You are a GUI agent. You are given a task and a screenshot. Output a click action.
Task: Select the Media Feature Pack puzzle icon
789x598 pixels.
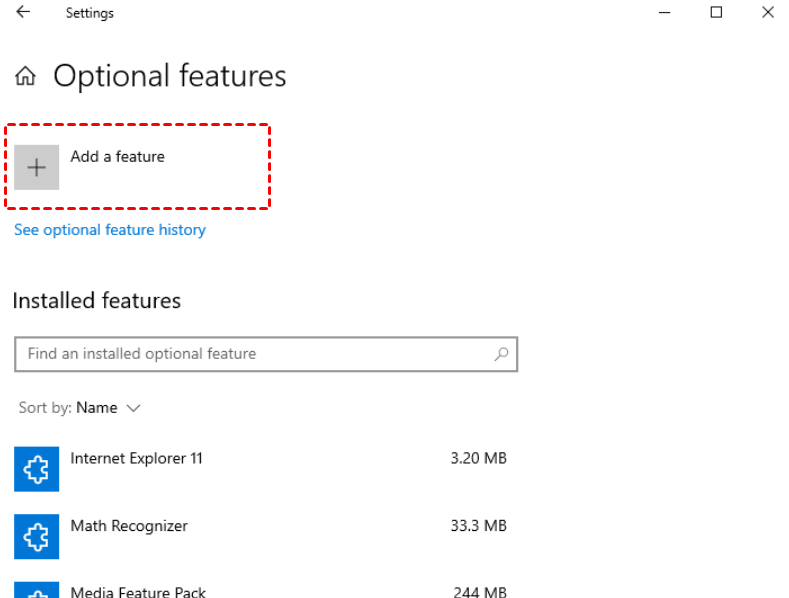click(x=36, y=590)
